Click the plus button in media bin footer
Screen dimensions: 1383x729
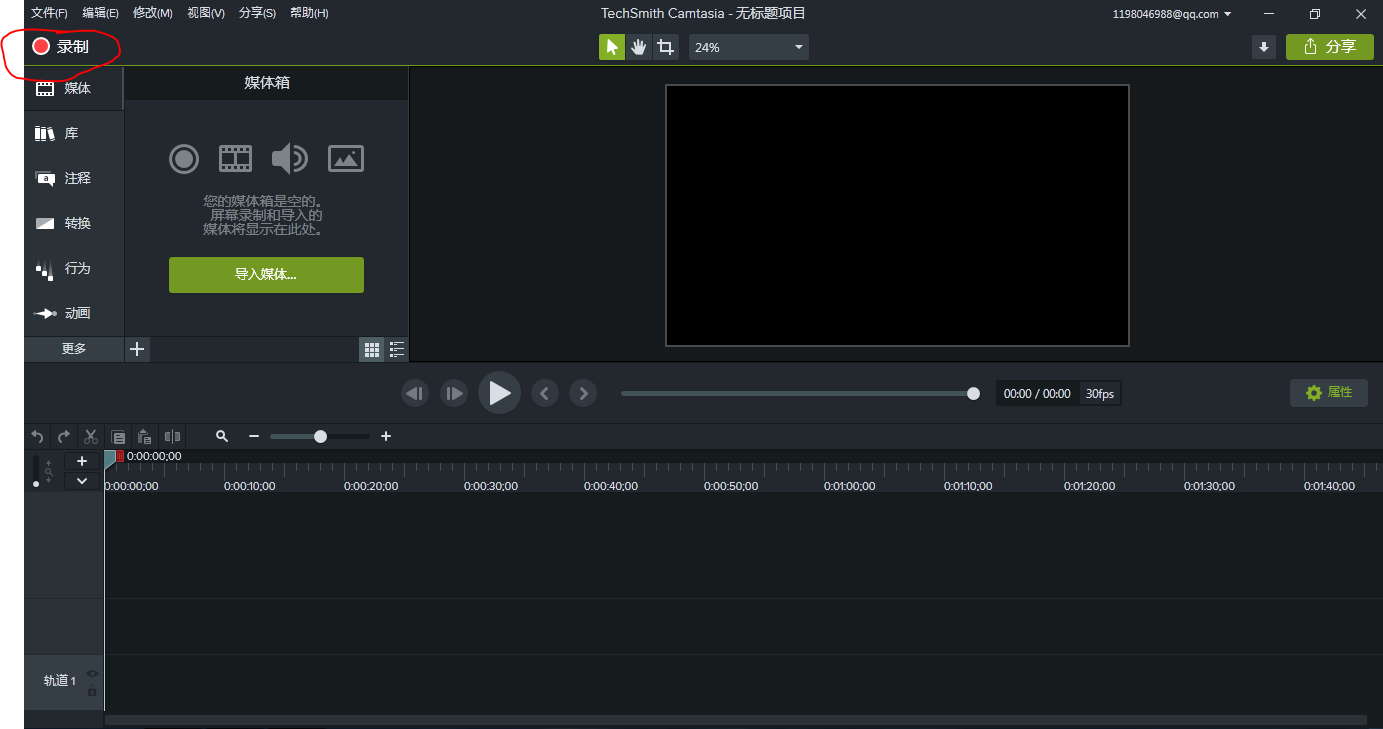point(137,349)
